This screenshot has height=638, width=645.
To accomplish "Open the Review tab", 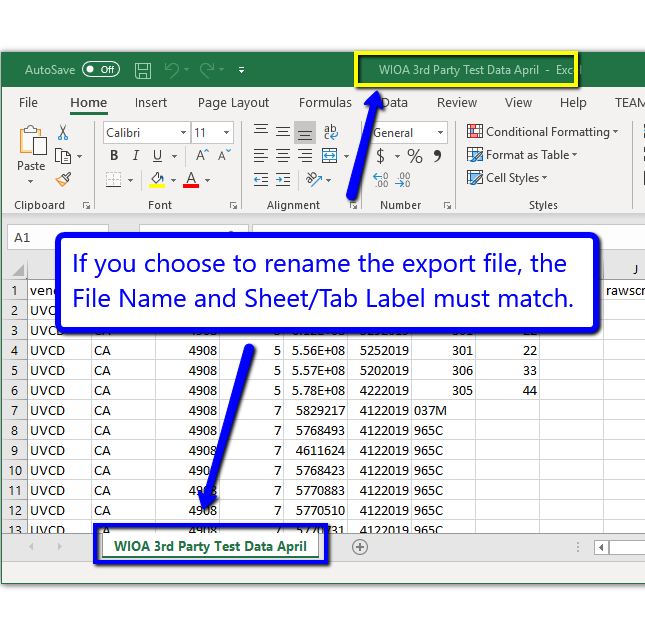I will 457,102.
